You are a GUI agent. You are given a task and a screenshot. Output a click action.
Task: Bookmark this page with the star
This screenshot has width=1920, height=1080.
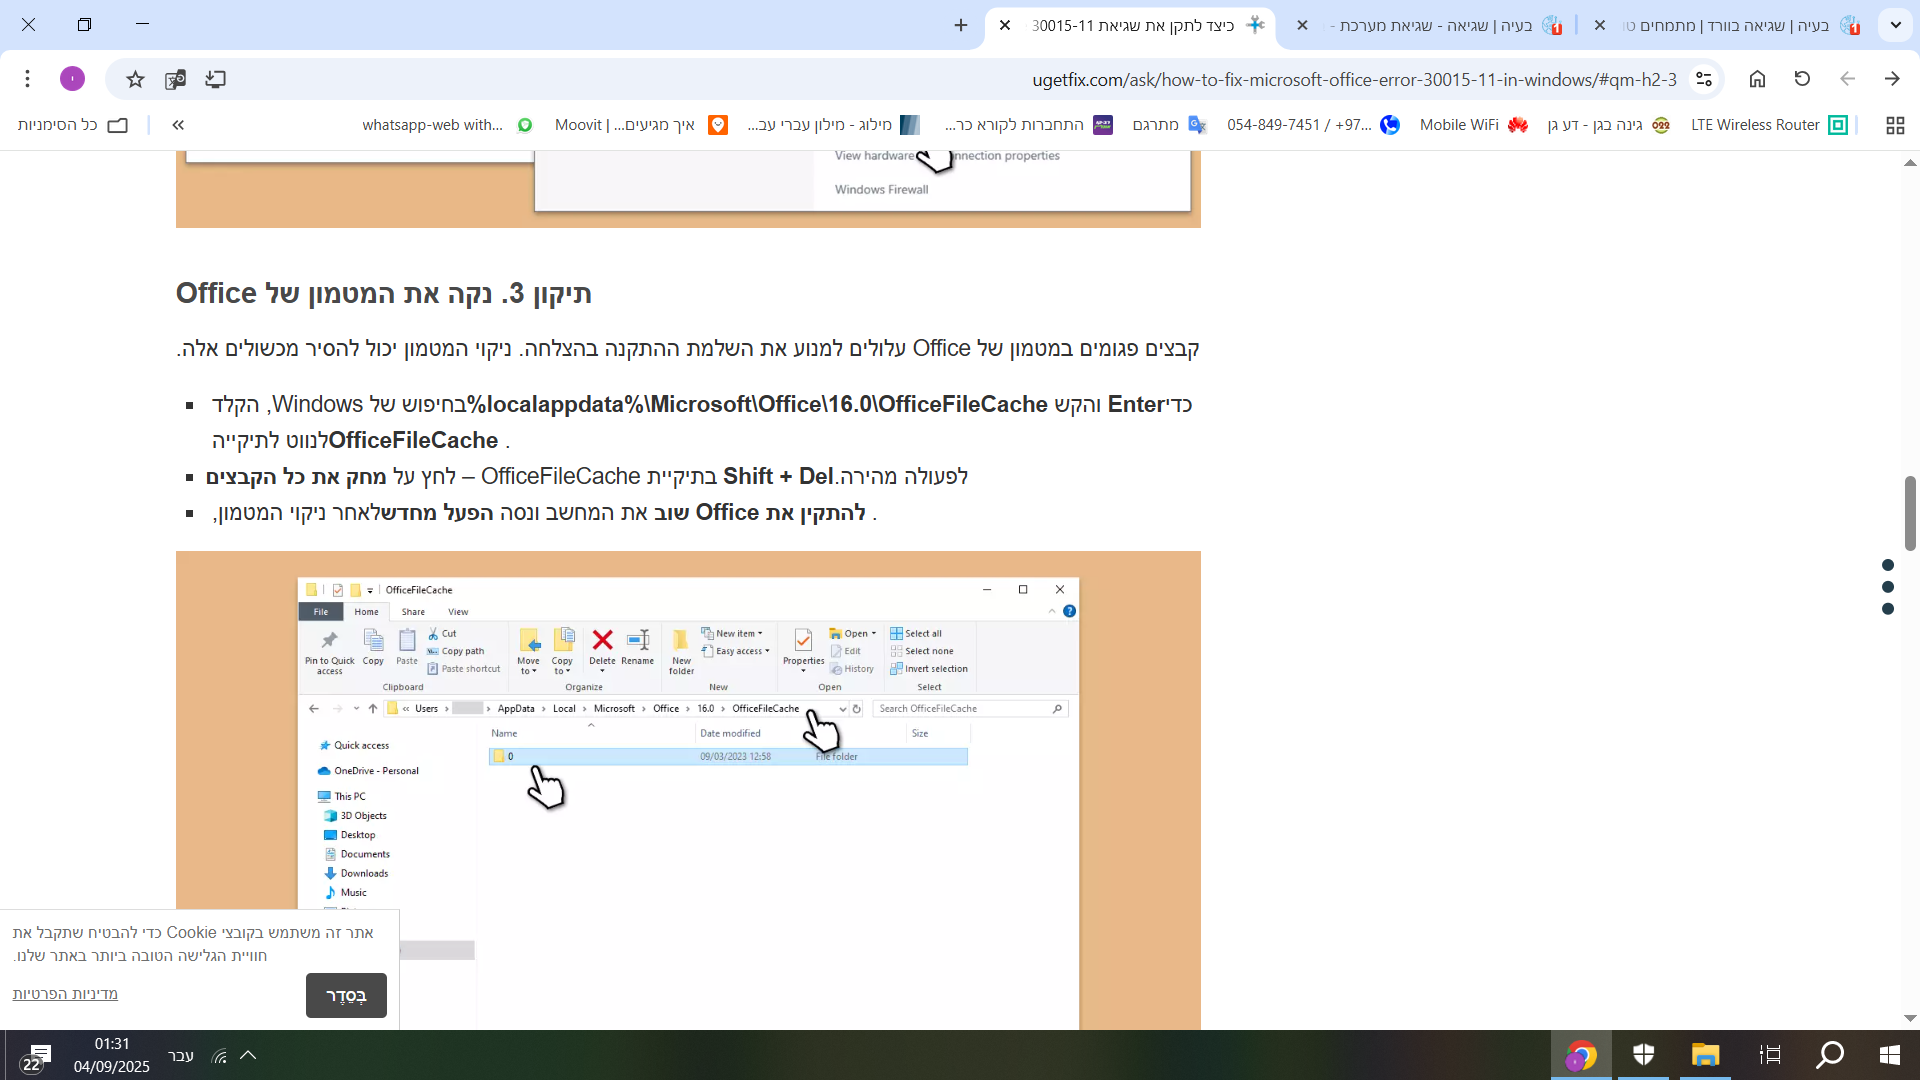click(136, 79)
